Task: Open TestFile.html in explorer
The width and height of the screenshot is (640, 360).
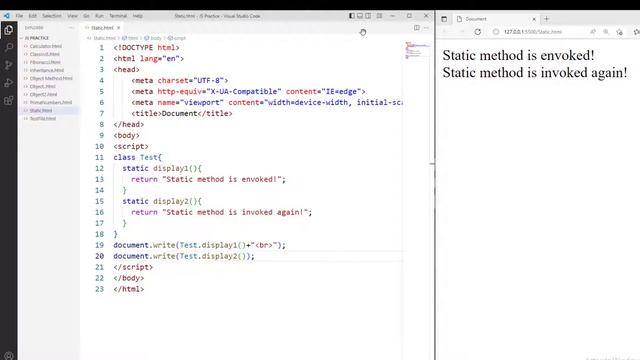Action: point(42,118)
